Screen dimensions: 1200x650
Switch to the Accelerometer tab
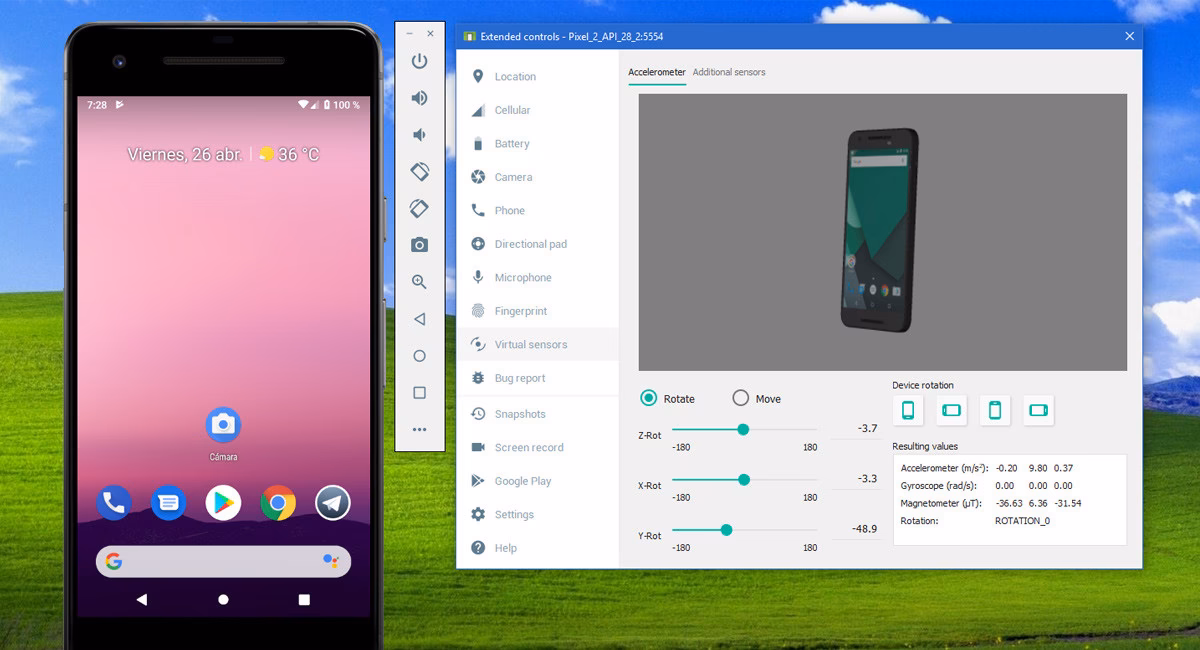[x=657, y=72]
